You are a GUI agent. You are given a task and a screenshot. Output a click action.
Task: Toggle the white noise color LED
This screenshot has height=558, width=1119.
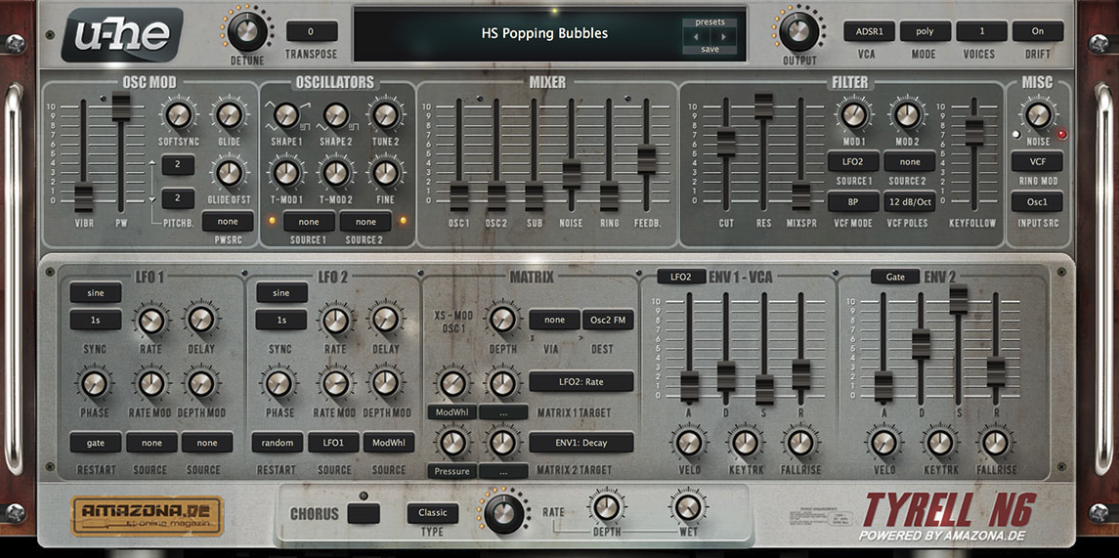click(1016, 134)
